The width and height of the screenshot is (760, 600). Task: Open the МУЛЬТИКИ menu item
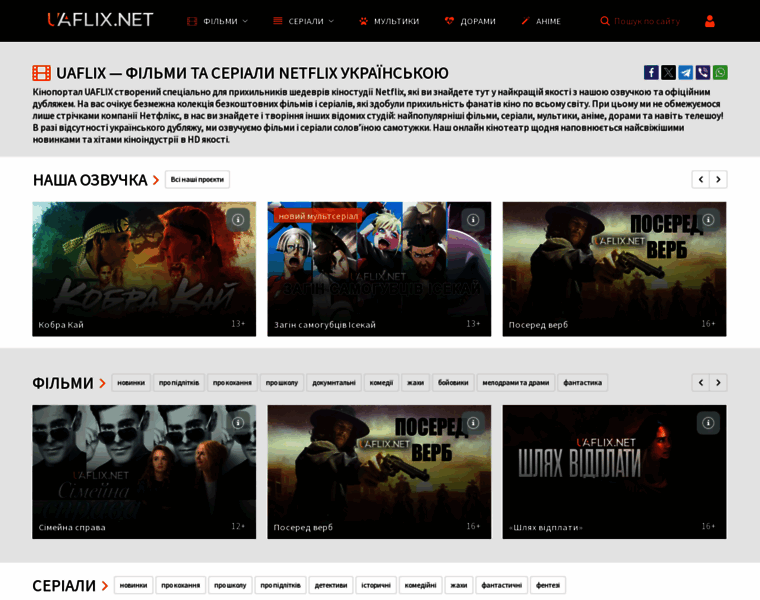pyautogui.click(x=389, y=21)
